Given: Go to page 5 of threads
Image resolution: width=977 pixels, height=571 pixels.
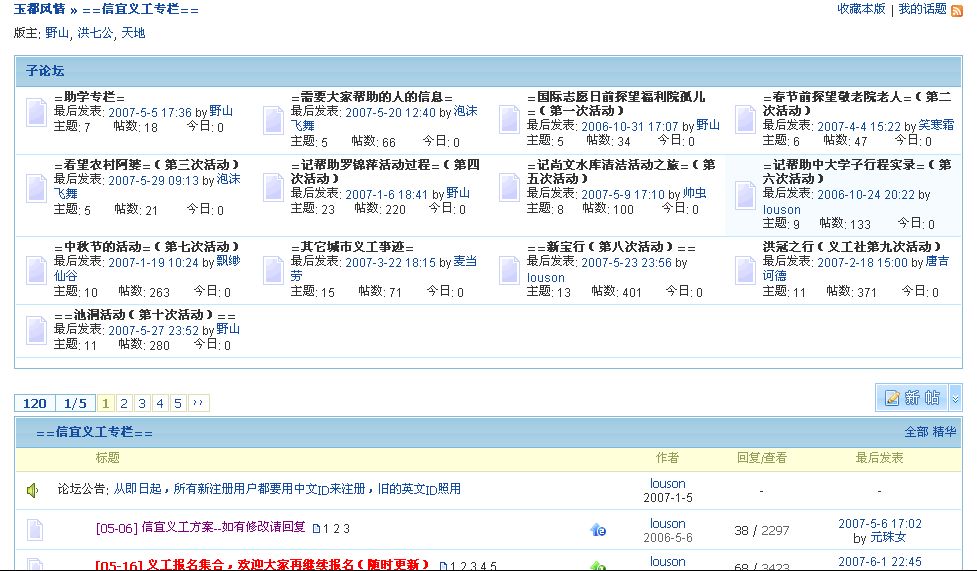Looking at the screenshot, I should 178,403.
